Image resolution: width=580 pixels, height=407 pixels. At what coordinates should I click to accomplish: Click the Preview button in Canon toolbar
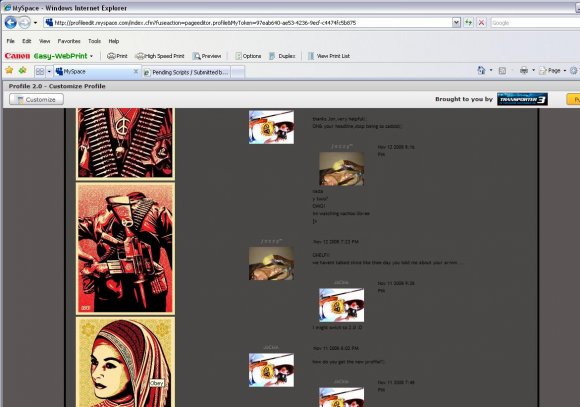pos(207,56)
